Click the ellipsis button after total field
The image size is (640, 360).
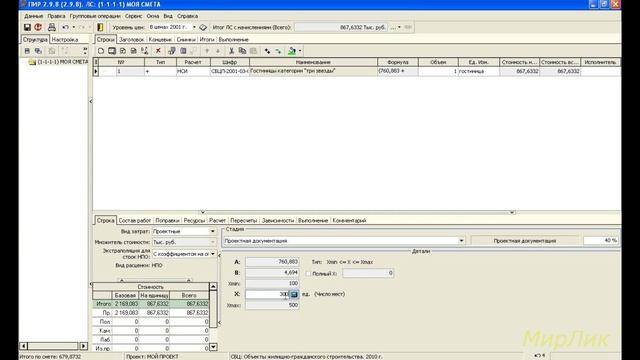point(393,27)
